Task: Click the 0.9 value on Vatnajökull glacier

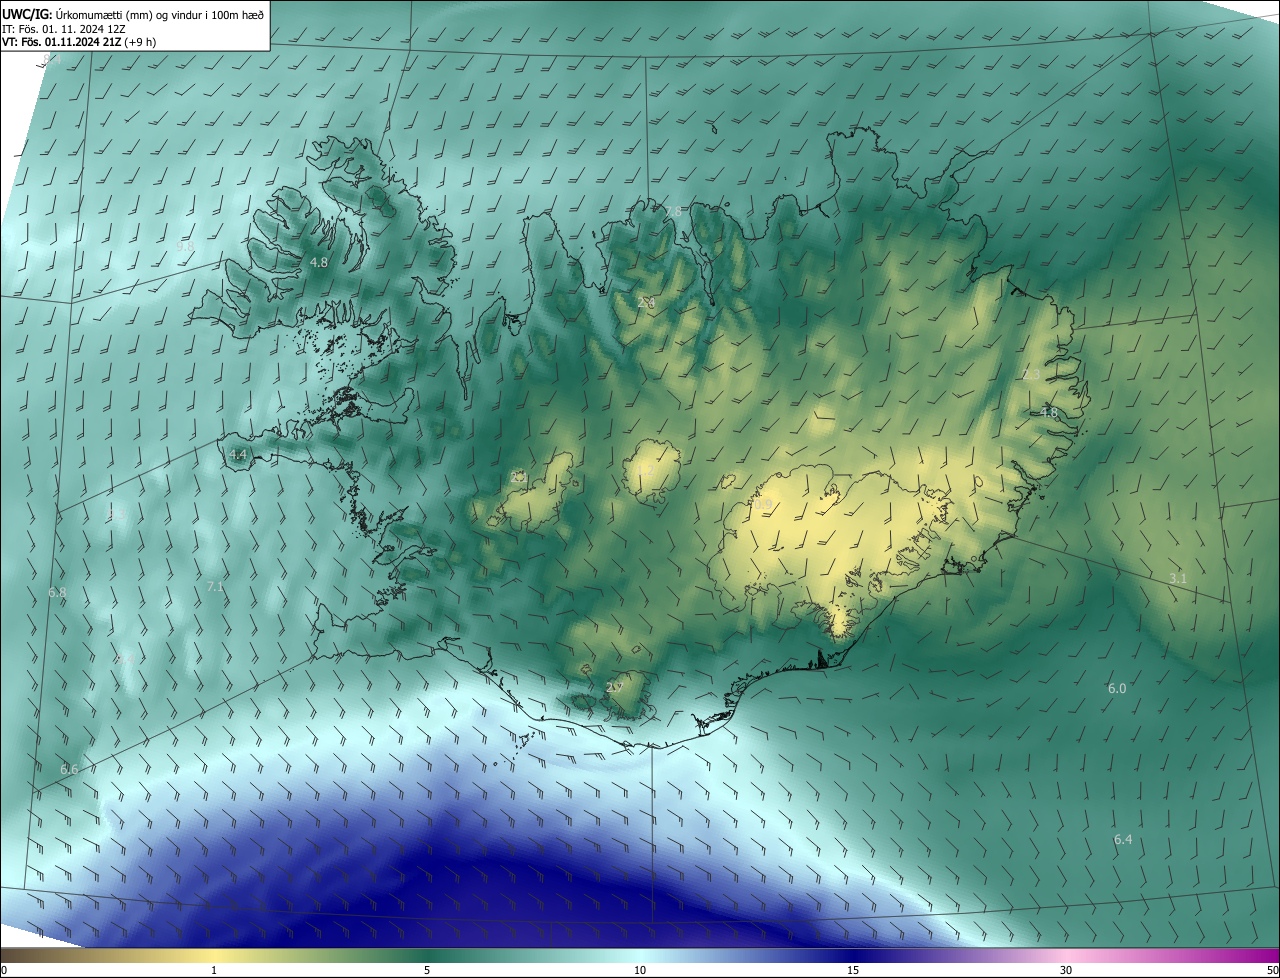Action: pyautogui.click(x=763, y=505)
